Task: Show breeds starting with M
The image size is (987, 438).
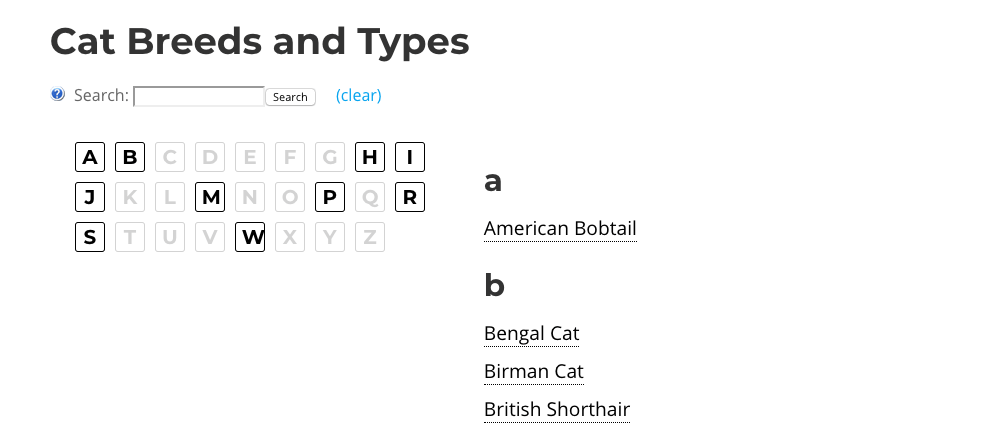Action: tap(210, 197)
